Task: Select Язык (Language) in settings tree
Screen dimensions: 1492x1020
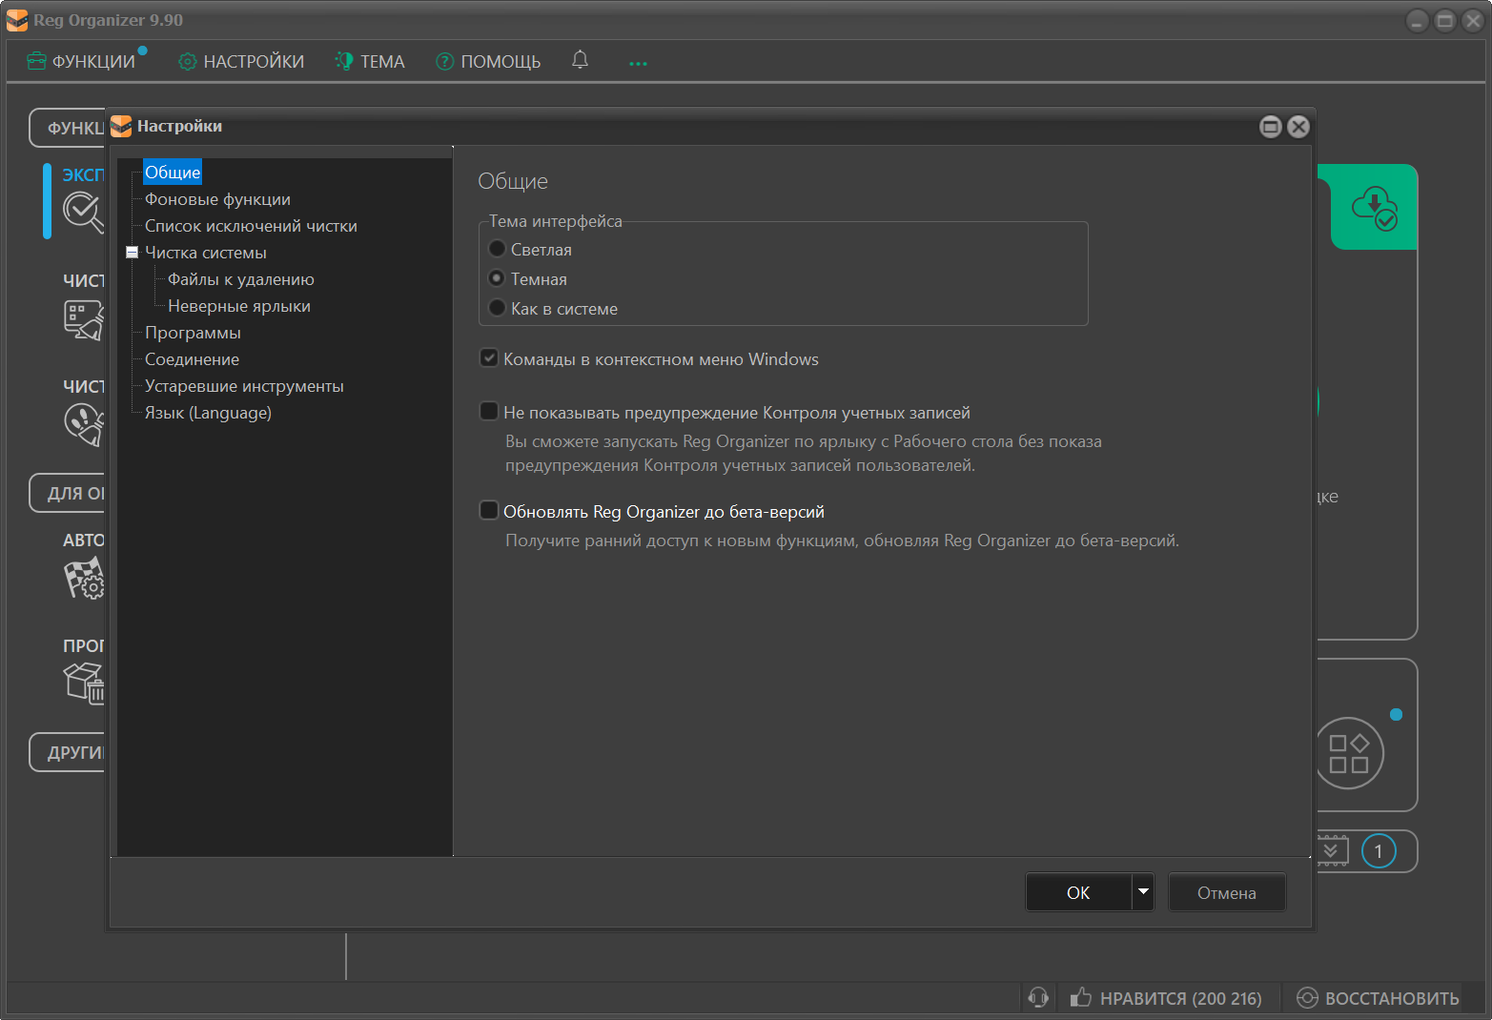Action: pyautogui.click(x=208, y=413)
